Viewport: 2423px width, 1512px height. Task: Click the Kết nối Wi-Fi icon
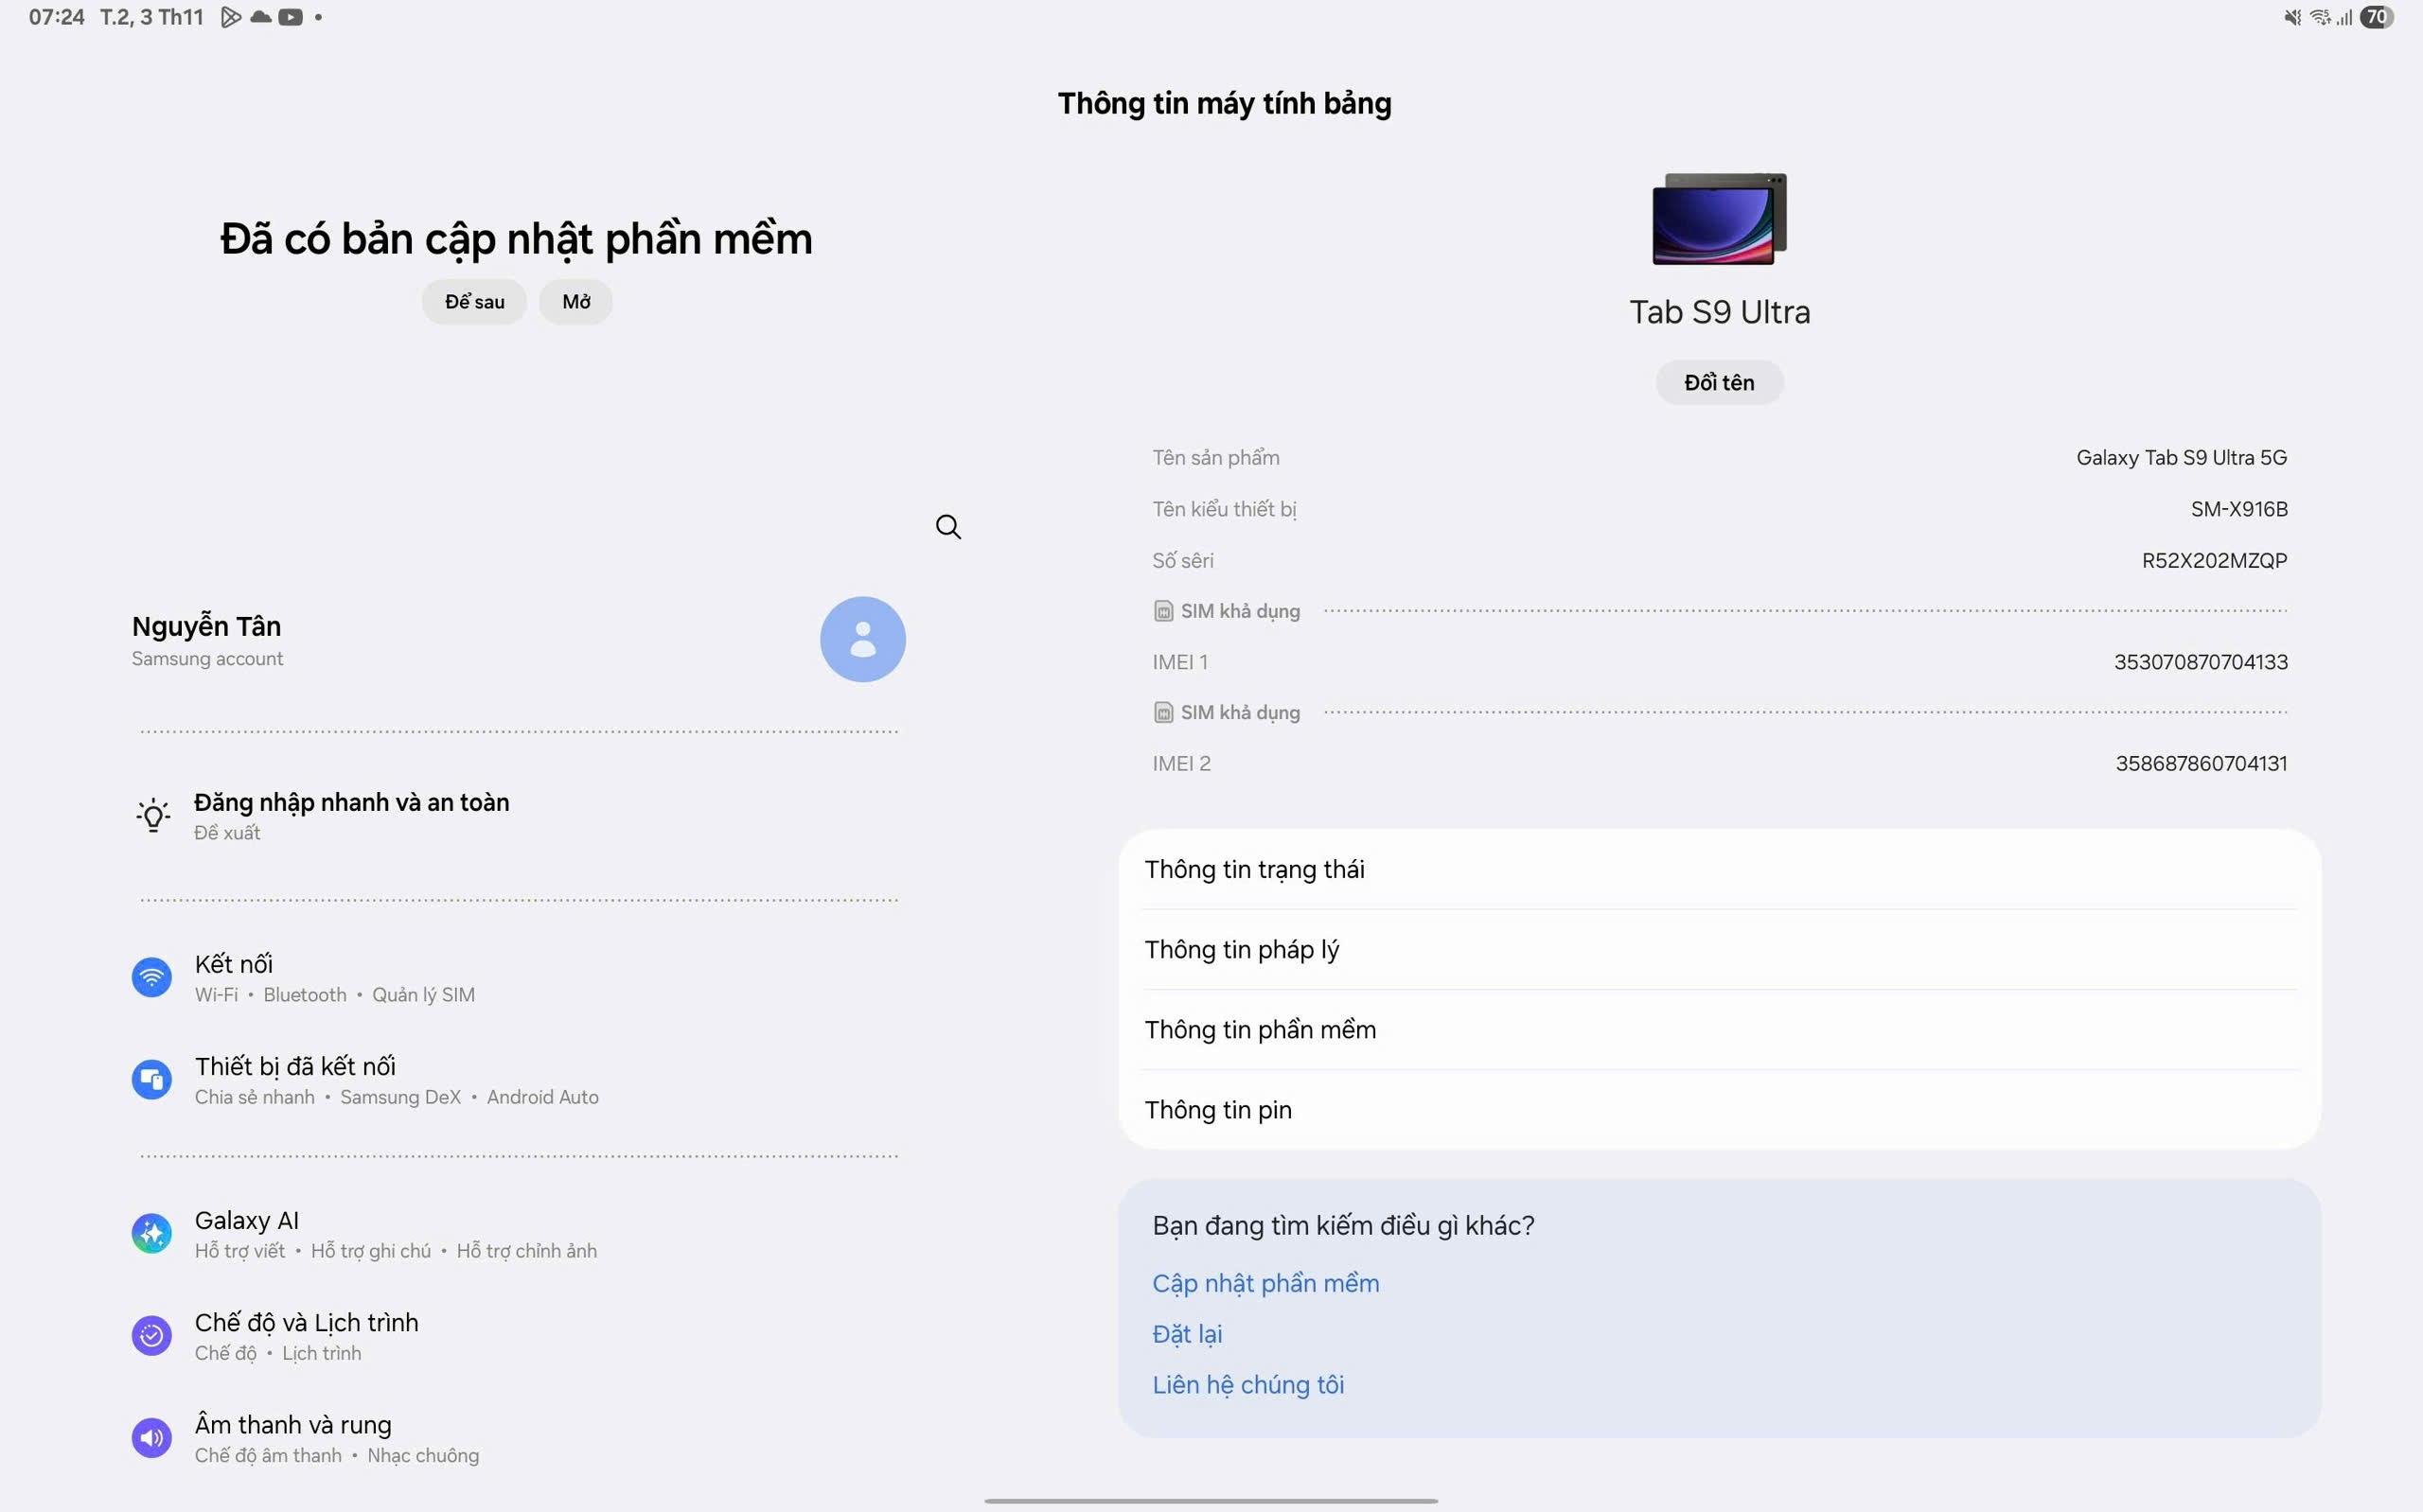pyautogui.click(x=152, y=977)
